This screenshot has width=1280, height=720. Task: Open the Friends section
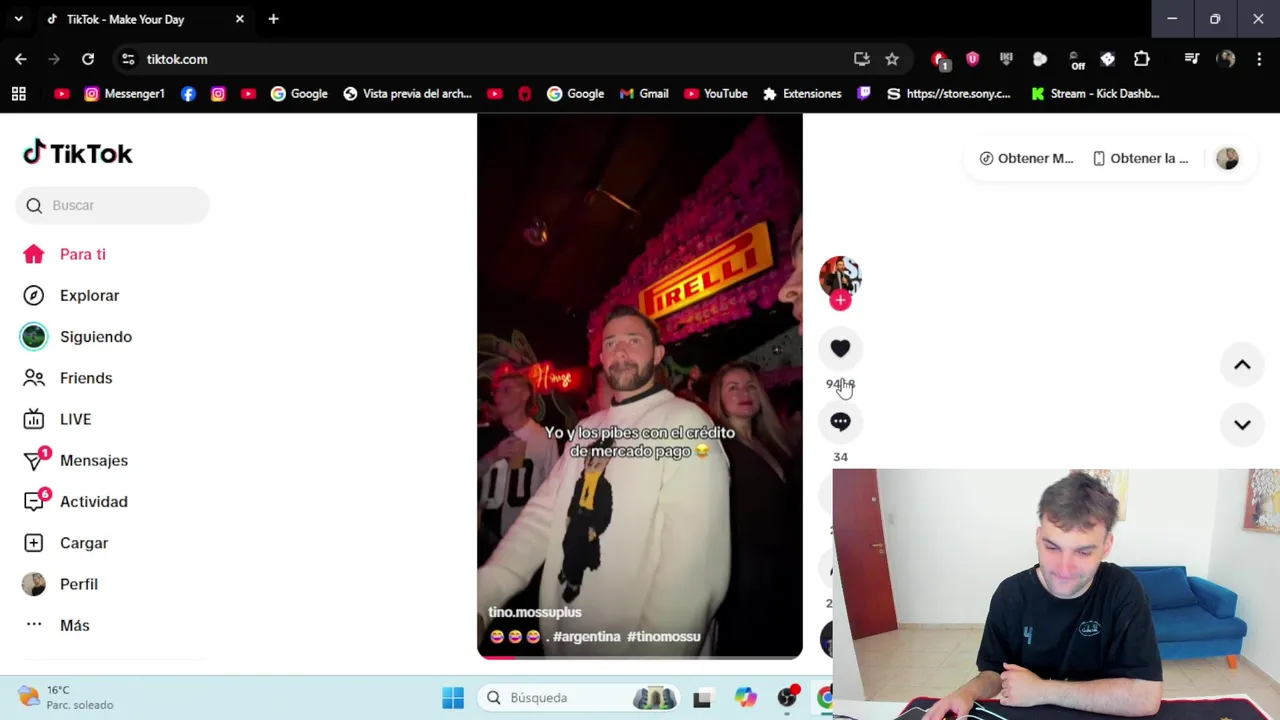(x=68, y=378)
